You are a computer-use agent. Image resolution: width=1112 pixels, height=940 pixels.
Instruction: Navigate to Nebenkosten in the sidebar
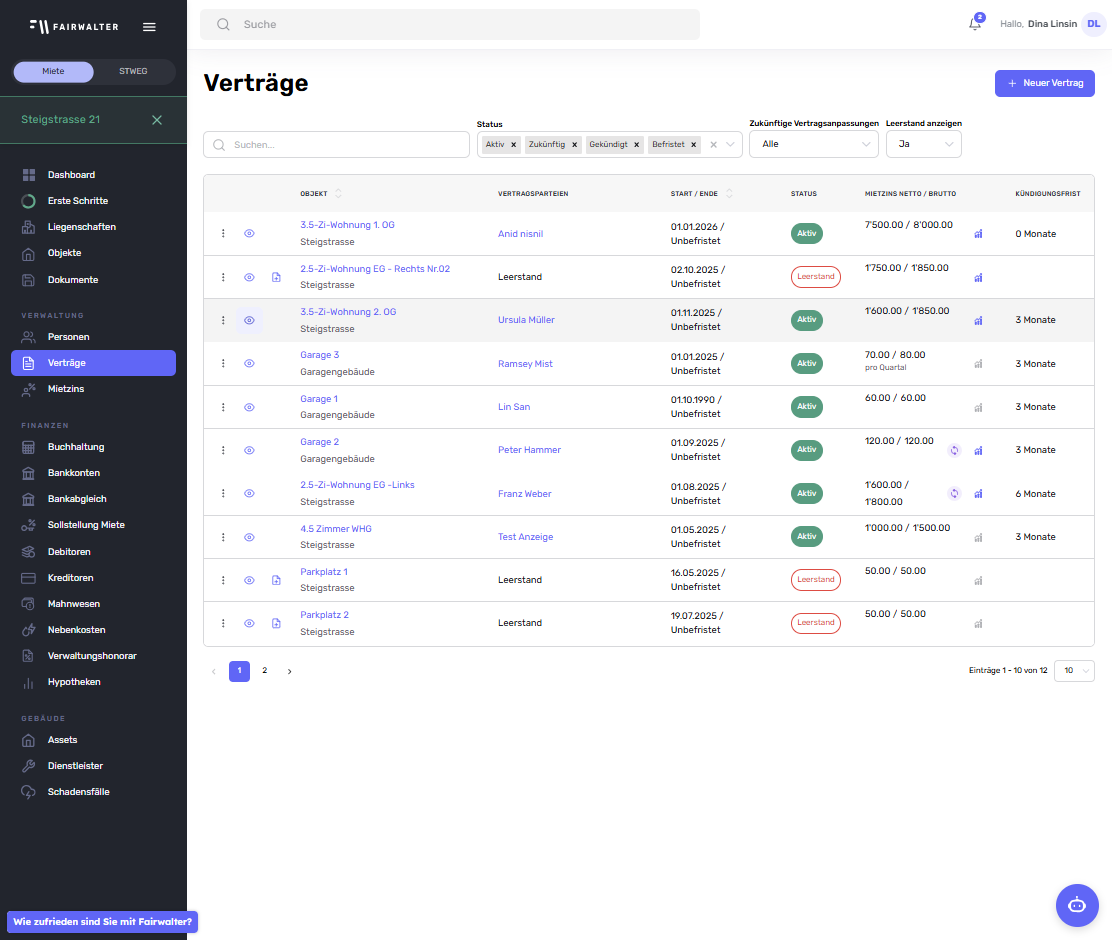[76, 630]
